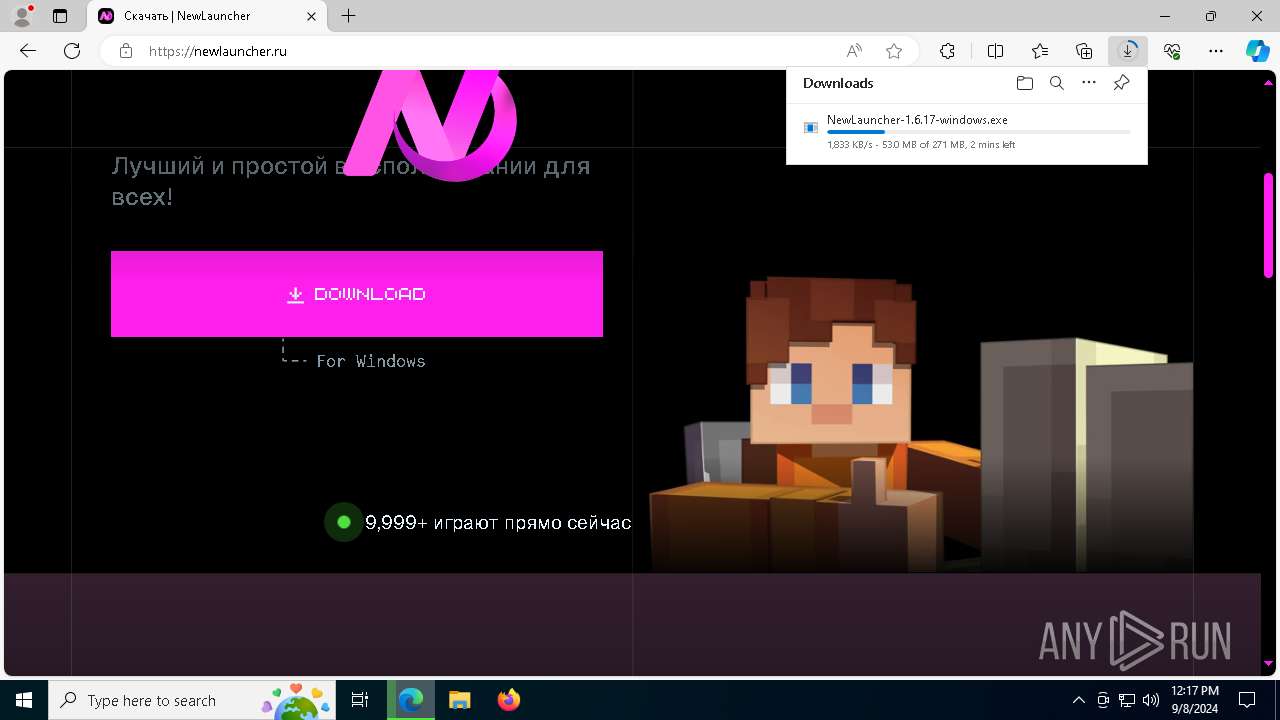Open downloads folder from Downloads panel
Image resolution: width=1280 pixels, height=720 pixels.
pyautogui.click(x=1024, y=83)
